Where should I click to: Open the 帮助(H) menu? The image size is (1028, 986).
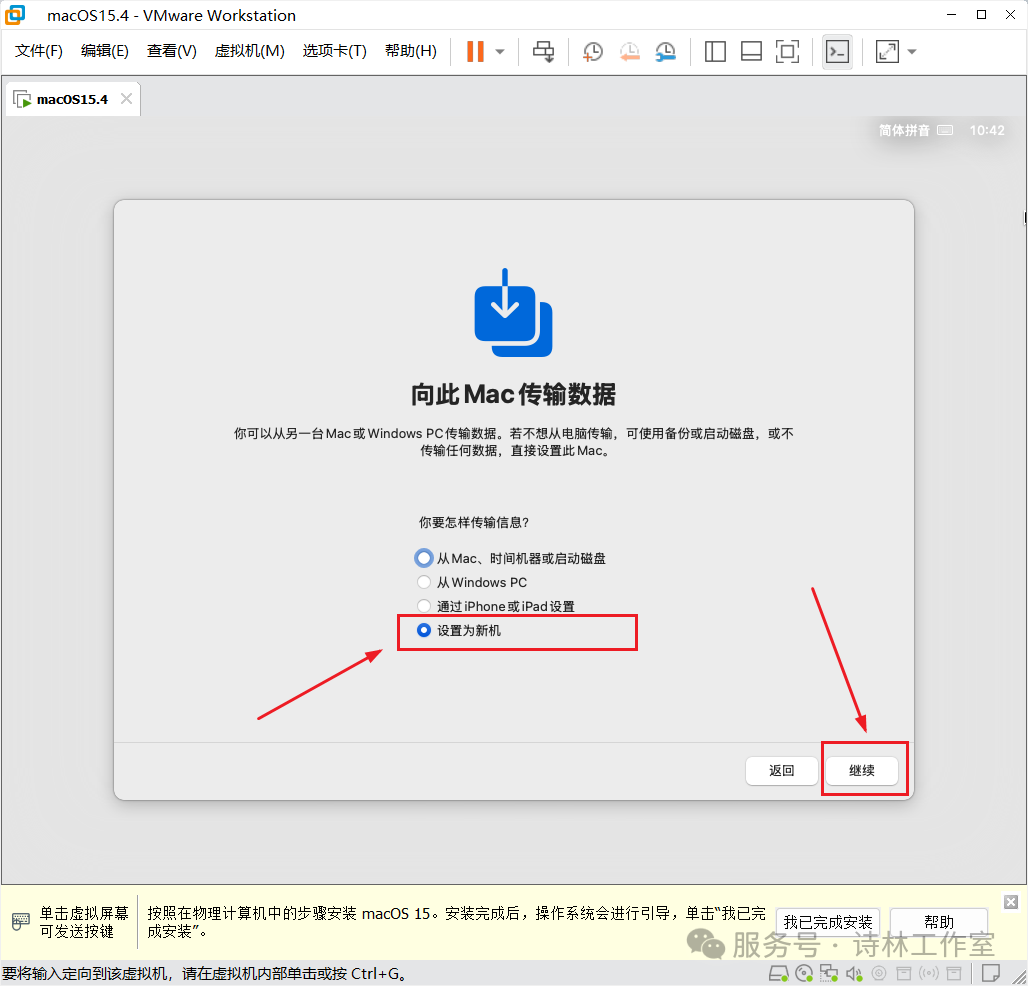(x=410, y=51)
